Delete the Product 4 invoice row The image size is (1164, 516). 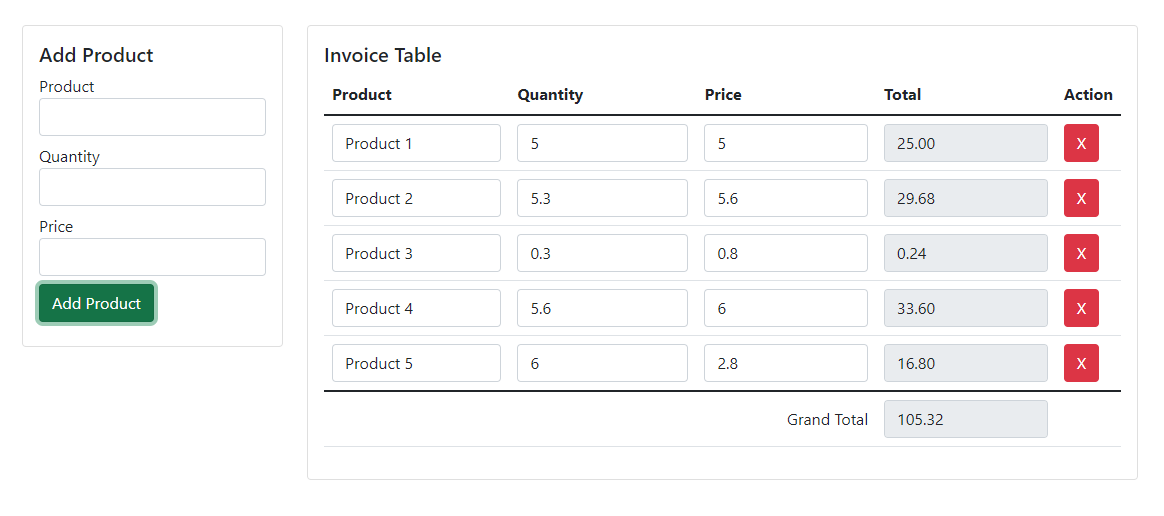1081,308
